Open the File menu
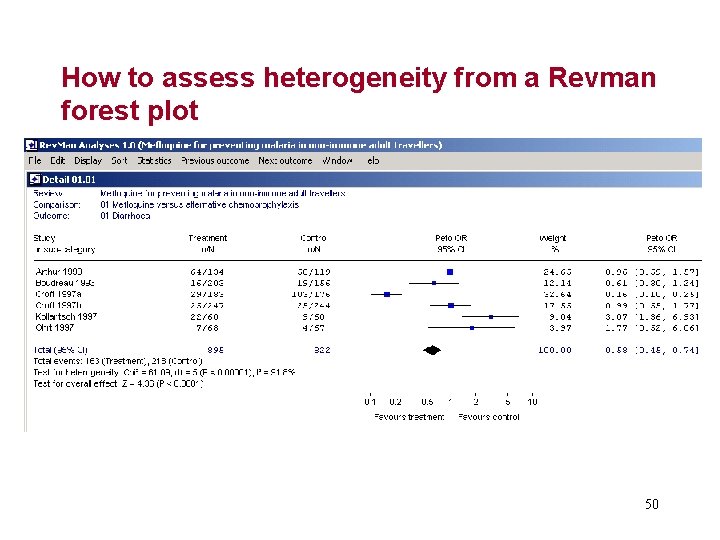720x540 pixels. [34, 161]
